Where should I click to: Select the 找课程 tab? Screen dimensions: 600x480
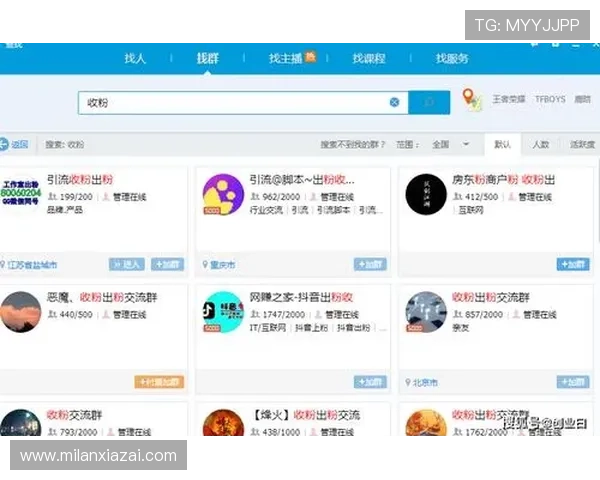click(369, 59)
